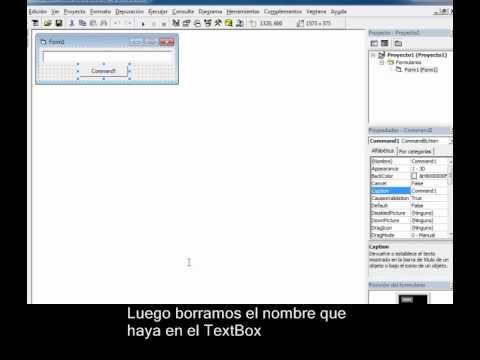Open the Depuración menu
Screen dimensions: 480x360
click(130, 12)
